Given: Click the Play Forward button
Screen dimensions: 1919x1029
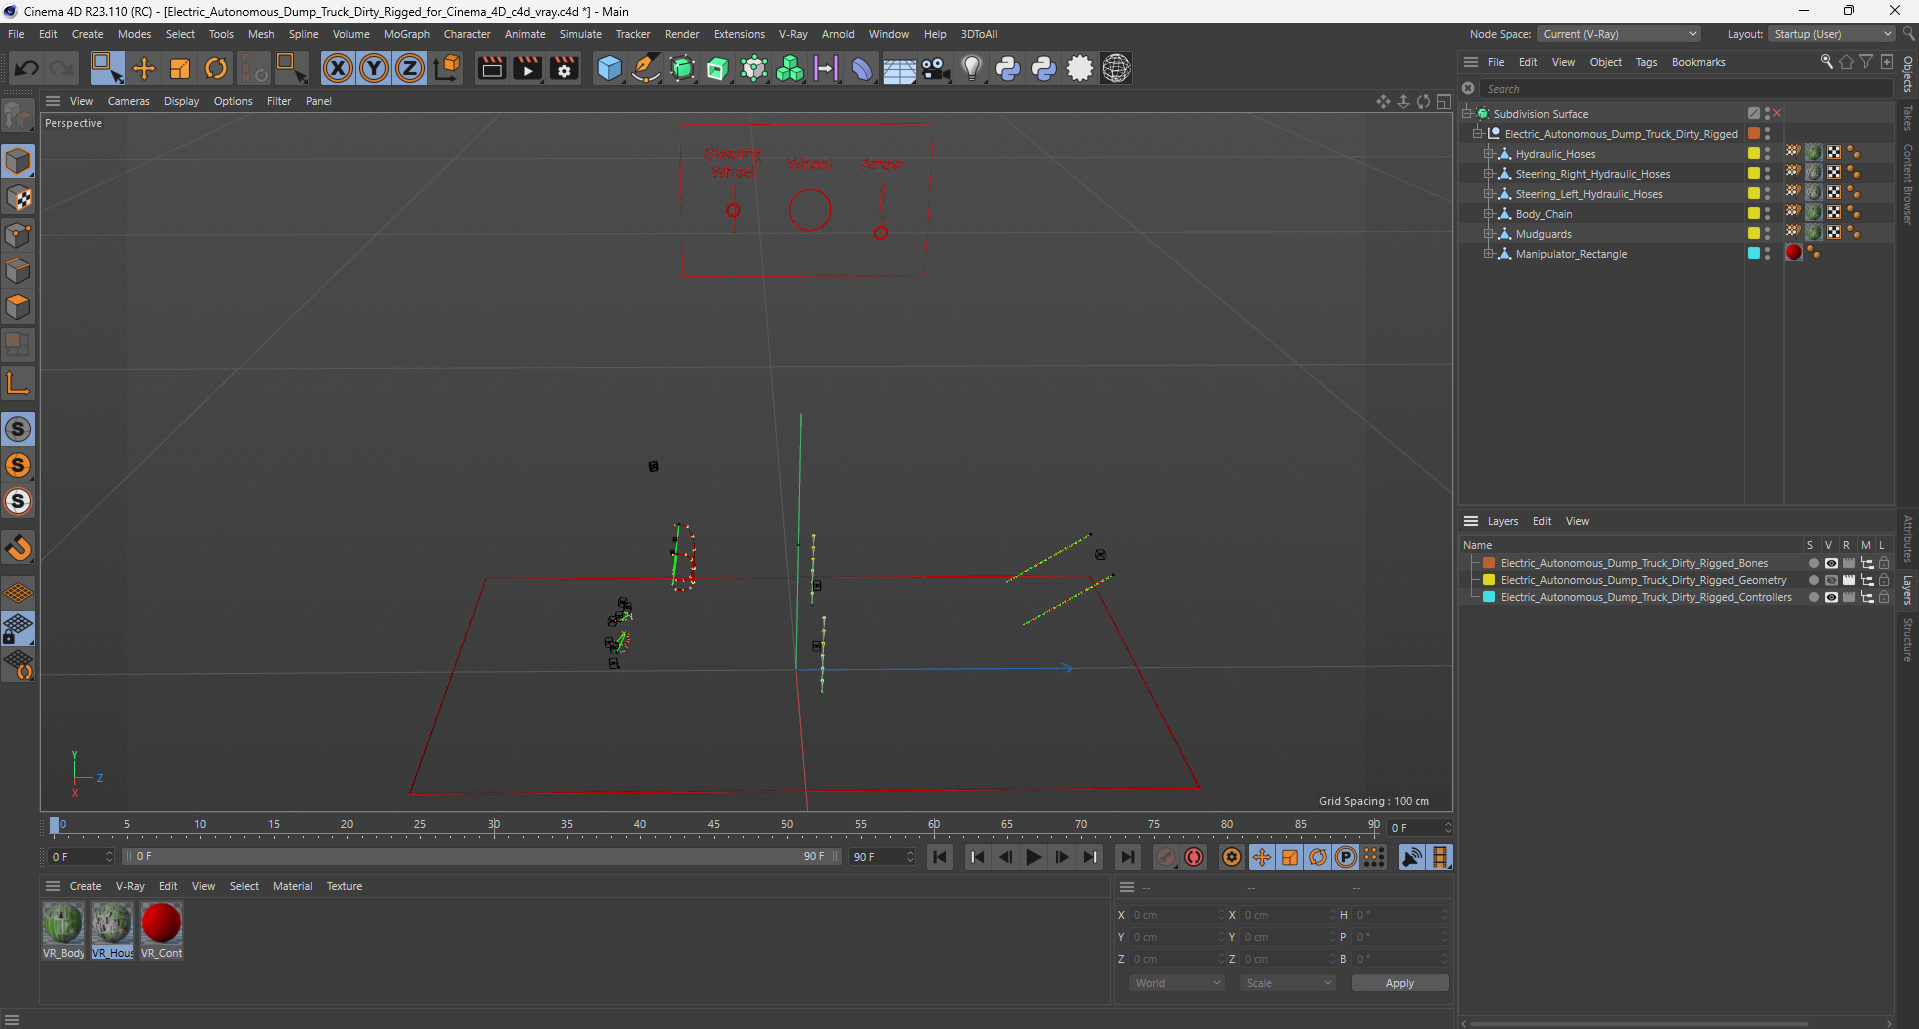Looking at the screenshot, I should pyautogui.click(x=1033, y=857).
